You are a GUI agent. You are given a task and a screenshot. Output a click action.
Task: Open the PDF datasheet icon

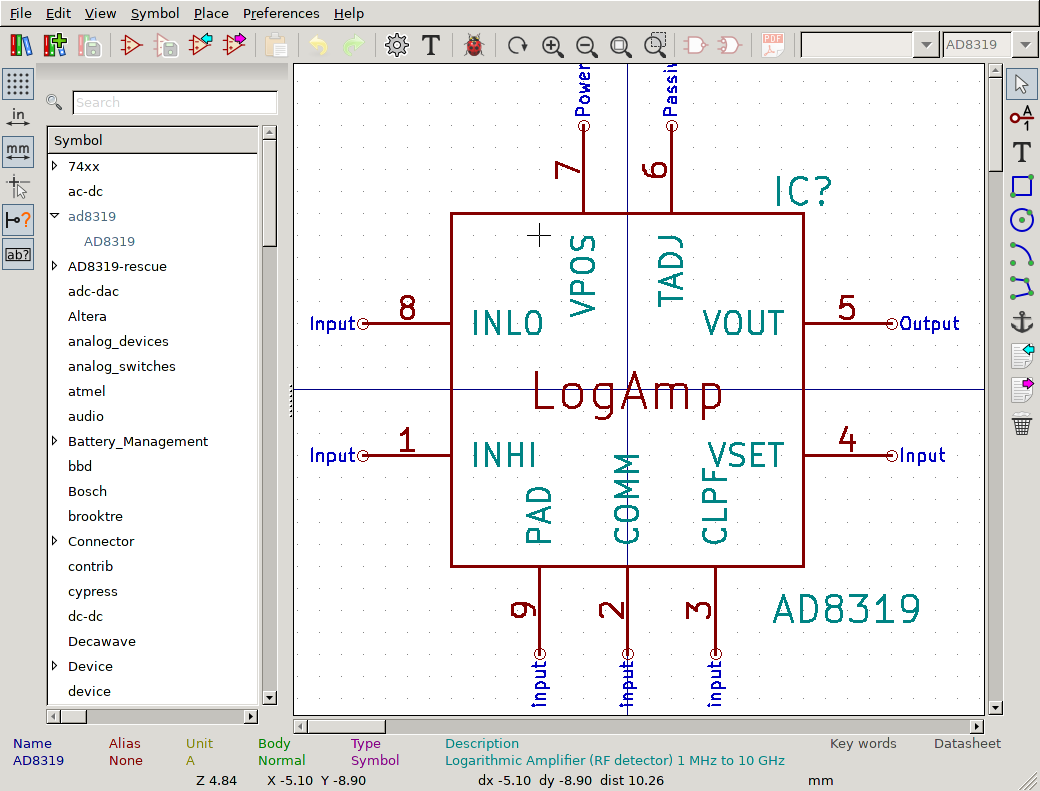pyautogui.click(x=772, y=45)
